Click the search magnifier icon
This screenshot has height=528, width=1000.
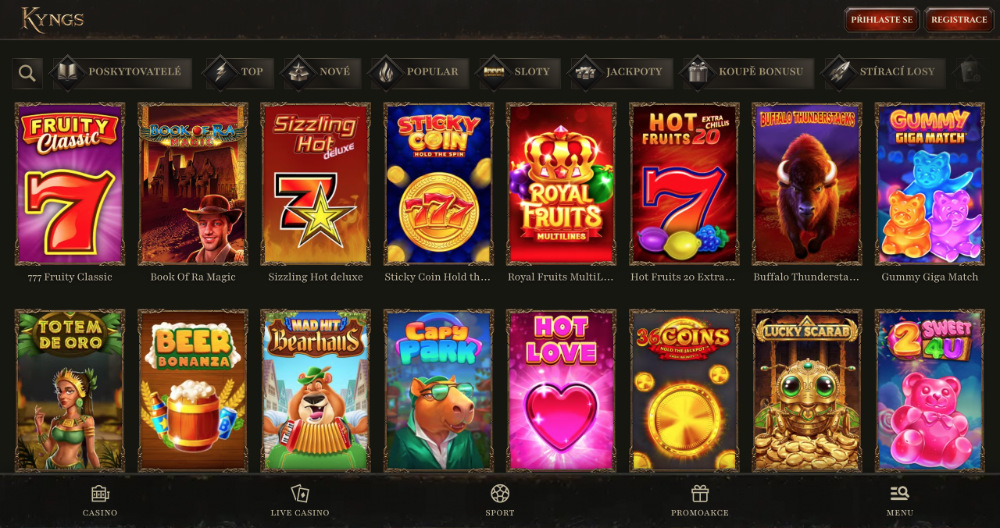pos(27,73)
